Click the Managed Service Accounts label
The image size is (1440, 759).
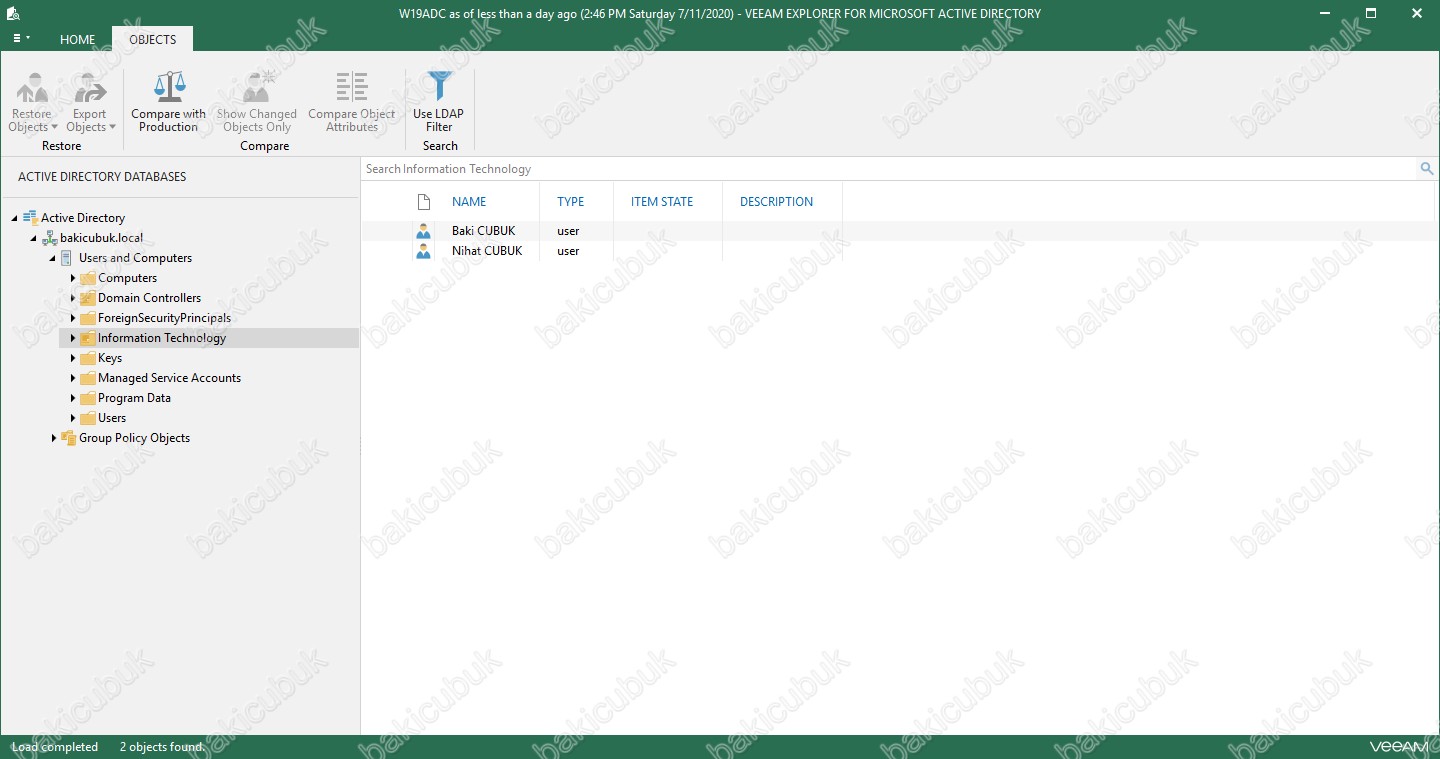click(170, 378)
